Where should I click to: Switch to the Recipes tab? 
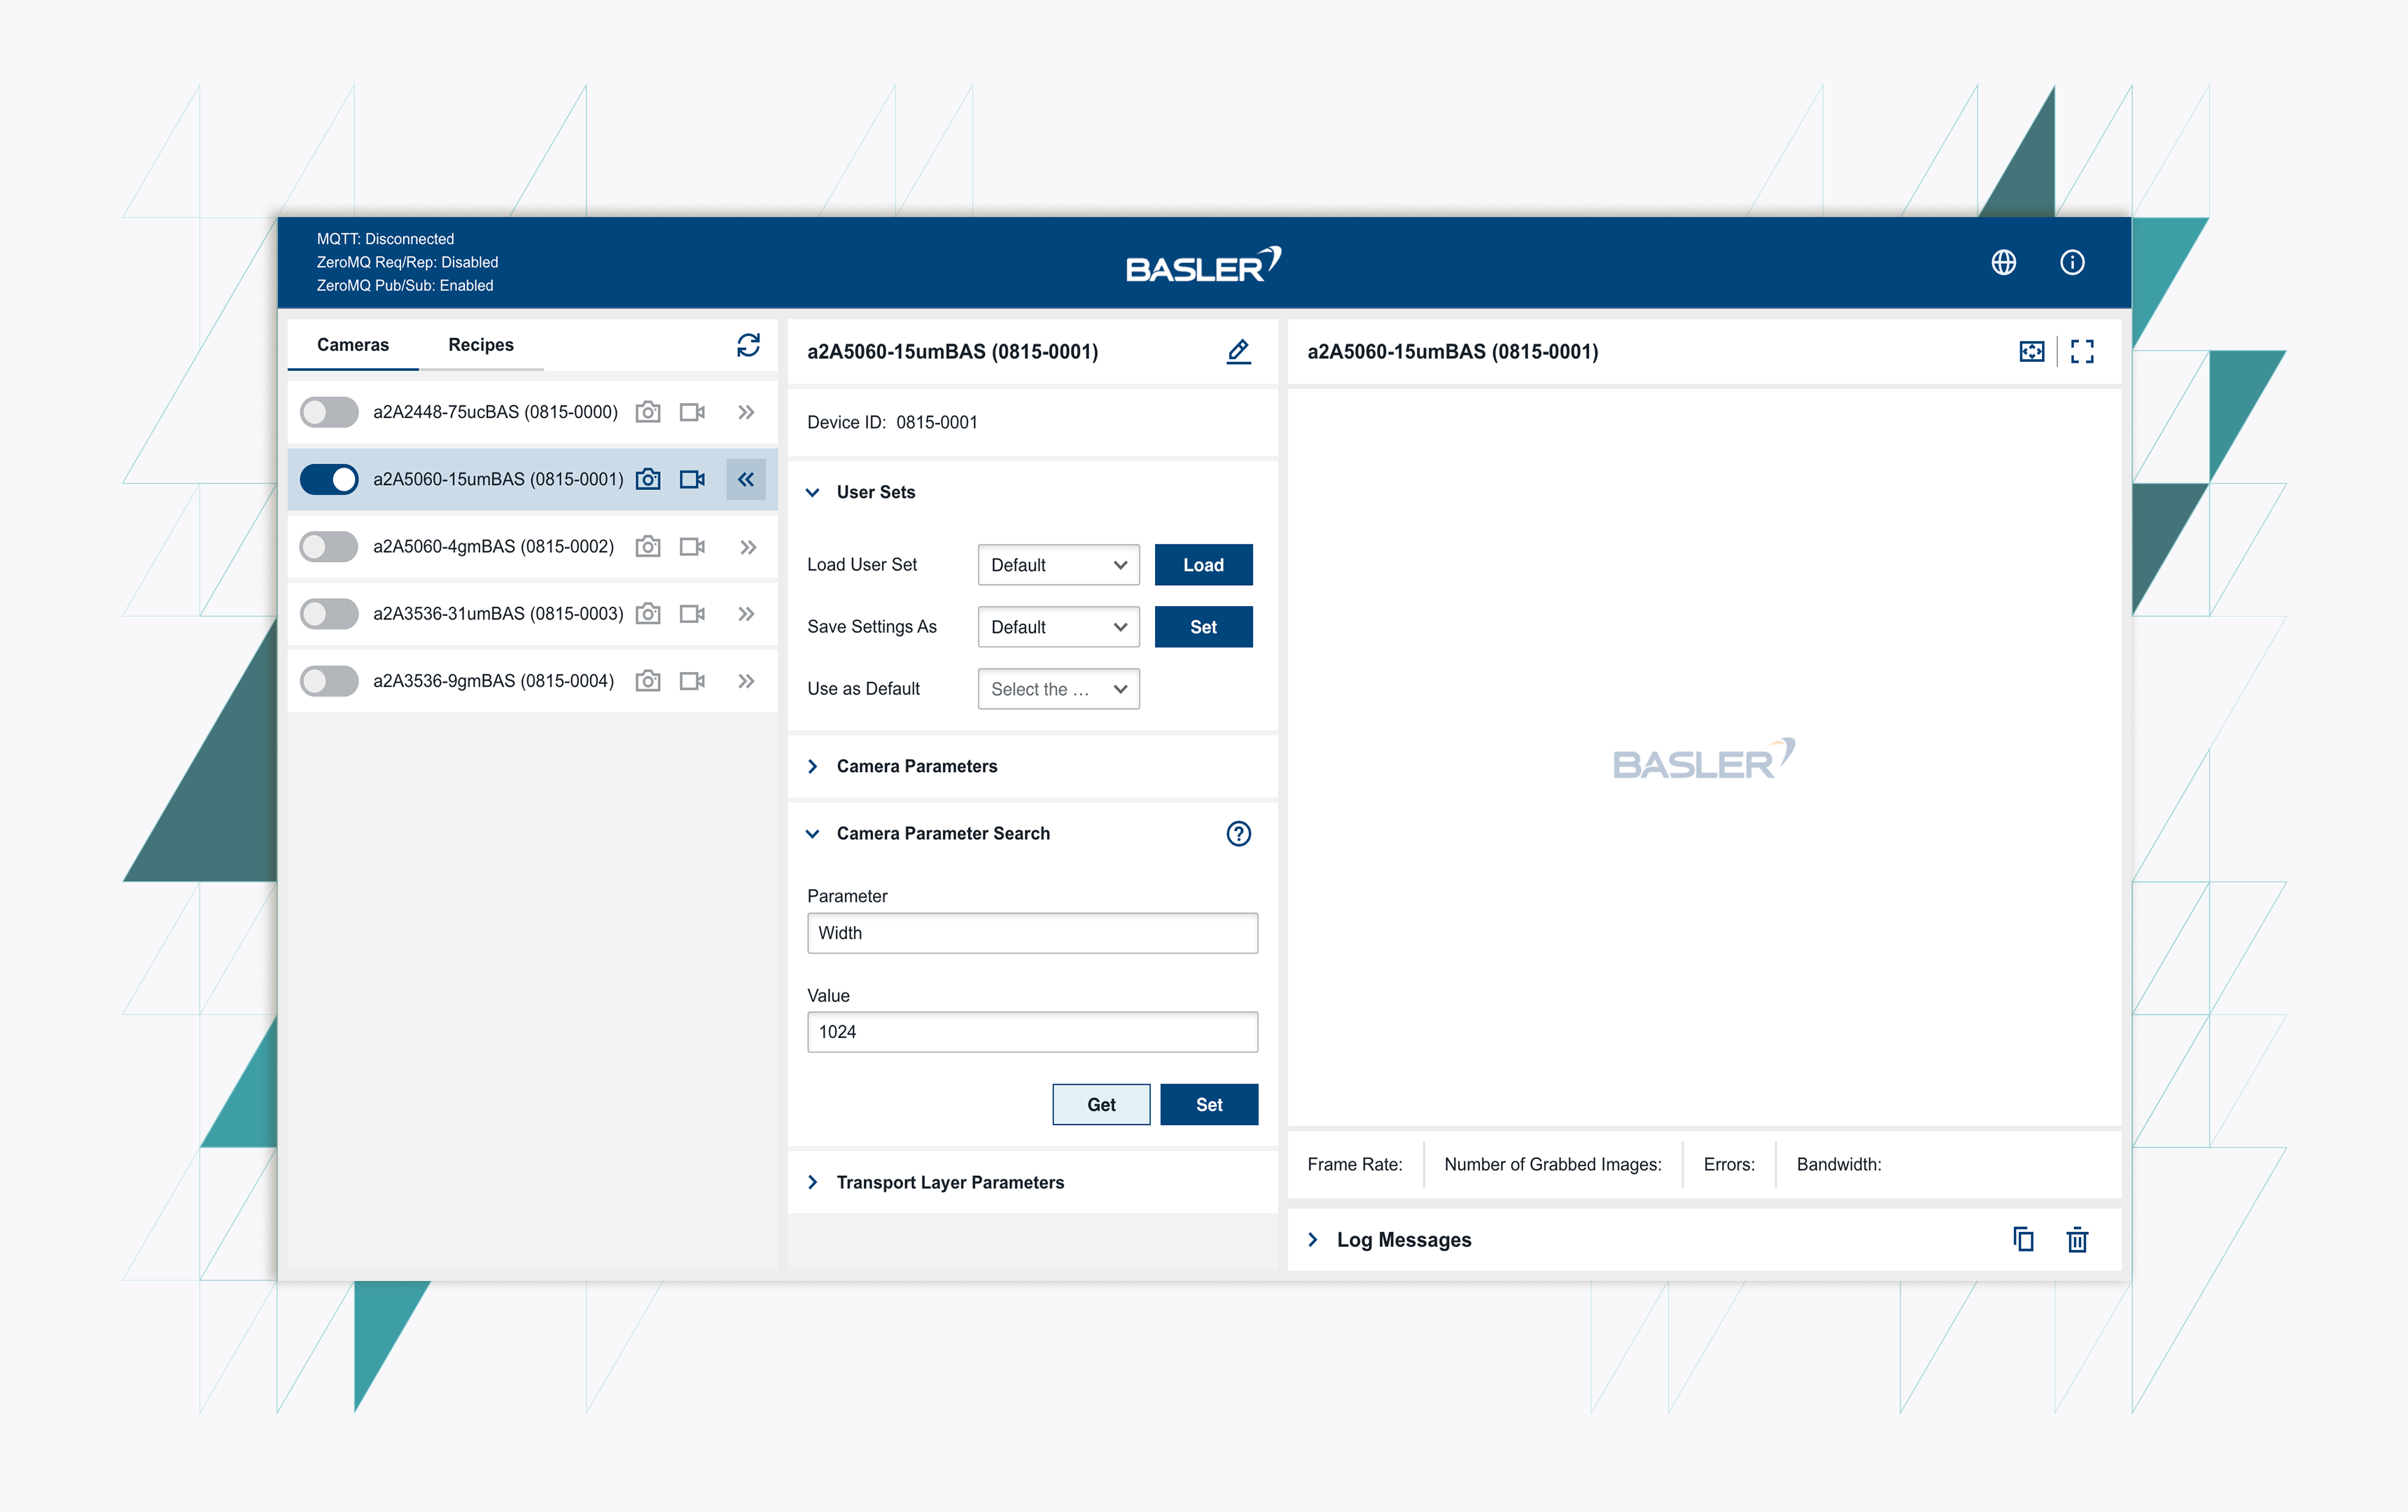point(481,345)
